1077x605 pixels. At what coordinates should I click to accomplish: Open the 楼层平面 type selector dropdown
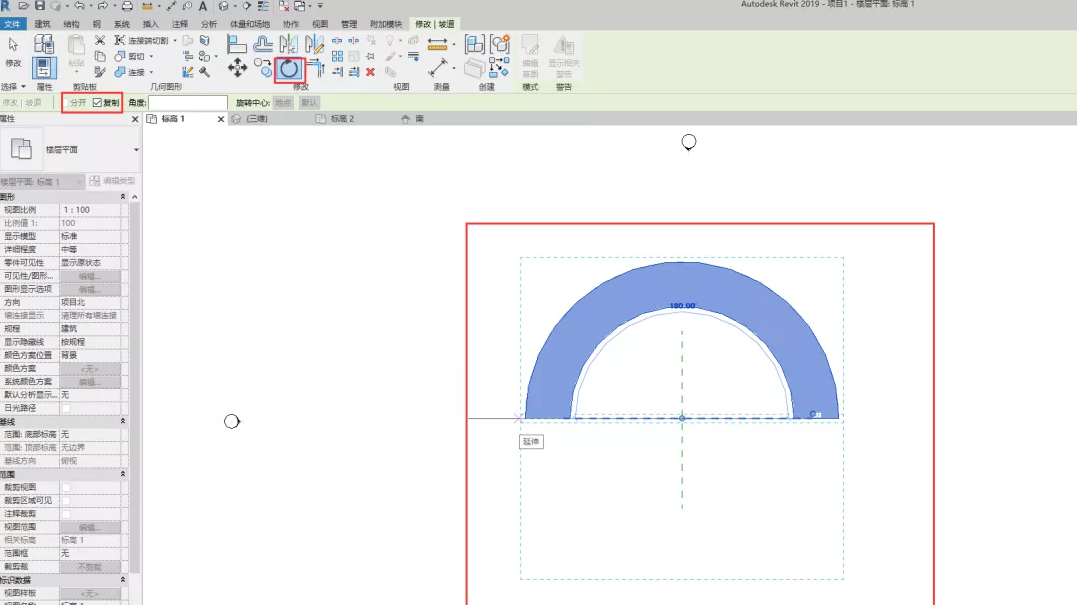point(136,150)
